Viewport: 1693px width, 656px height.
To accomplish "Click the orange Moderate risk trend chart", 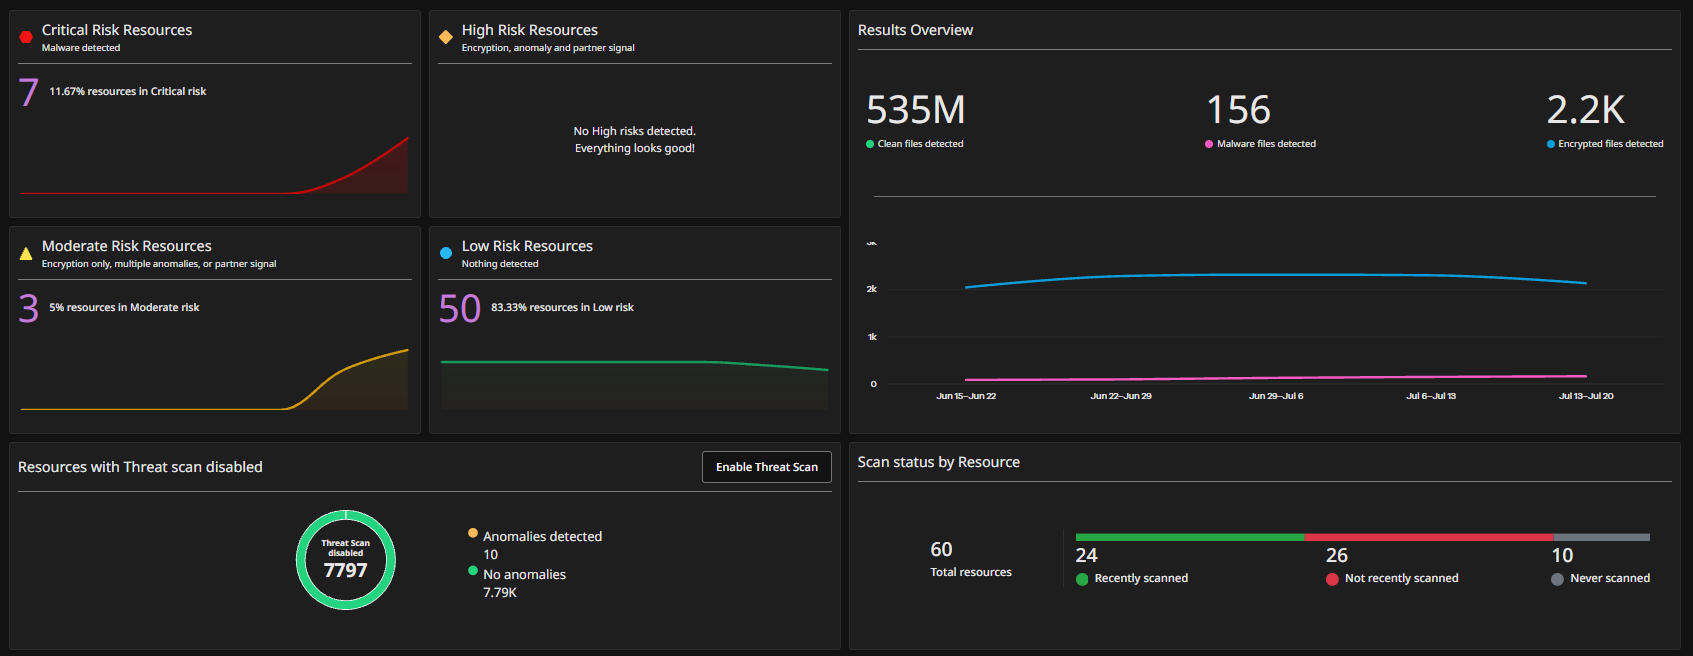I will 214,379.
